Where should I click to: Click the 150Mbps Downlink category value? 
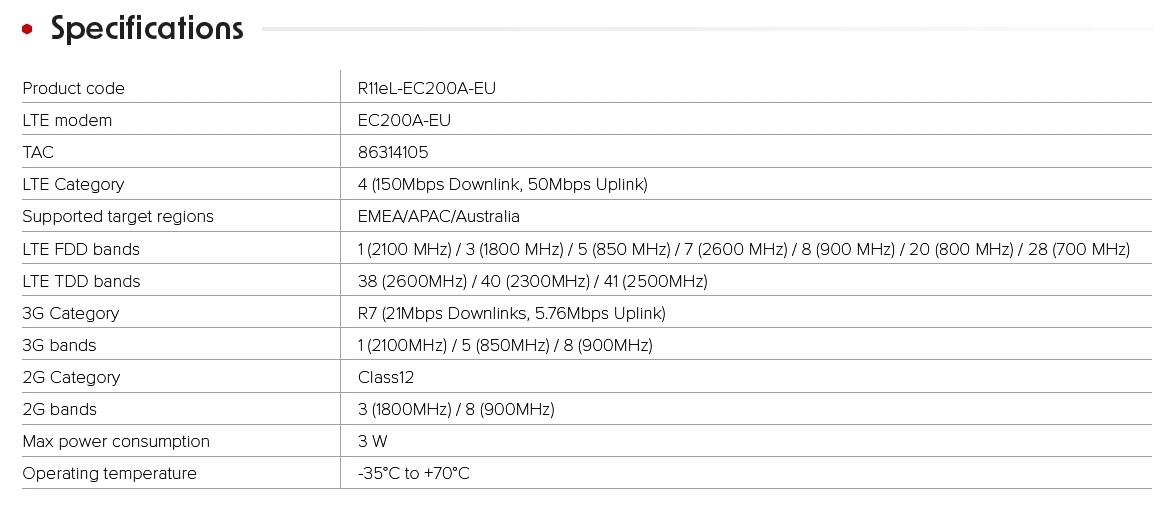pyautogui.click(x=502, y=184)
